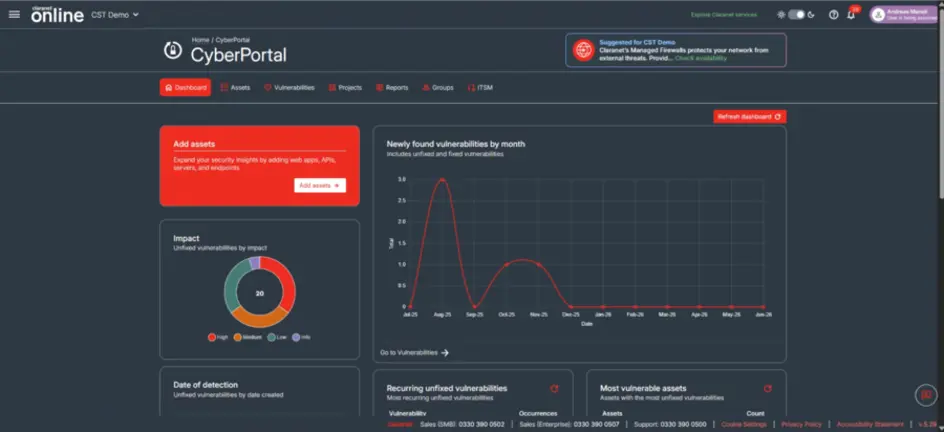Open the Vulnerabilities tab
The image size is (944, 432).
tap(290, 88)
